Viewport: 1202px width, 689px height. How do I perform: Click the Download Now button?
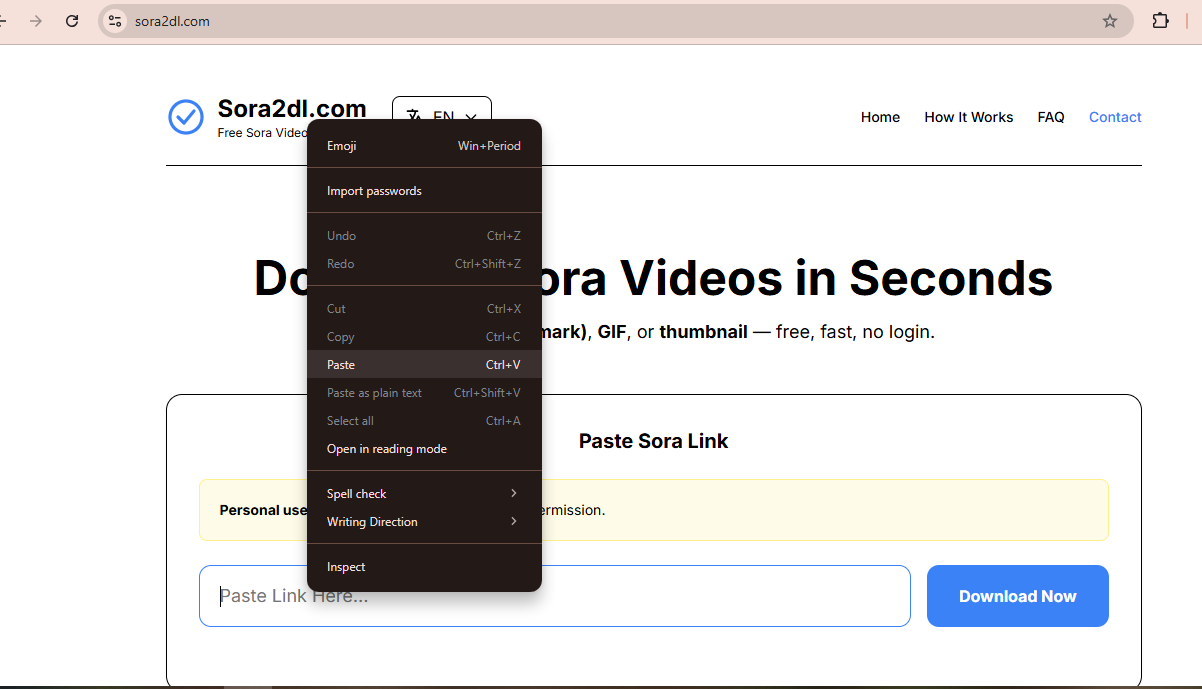click(1017, 596)
